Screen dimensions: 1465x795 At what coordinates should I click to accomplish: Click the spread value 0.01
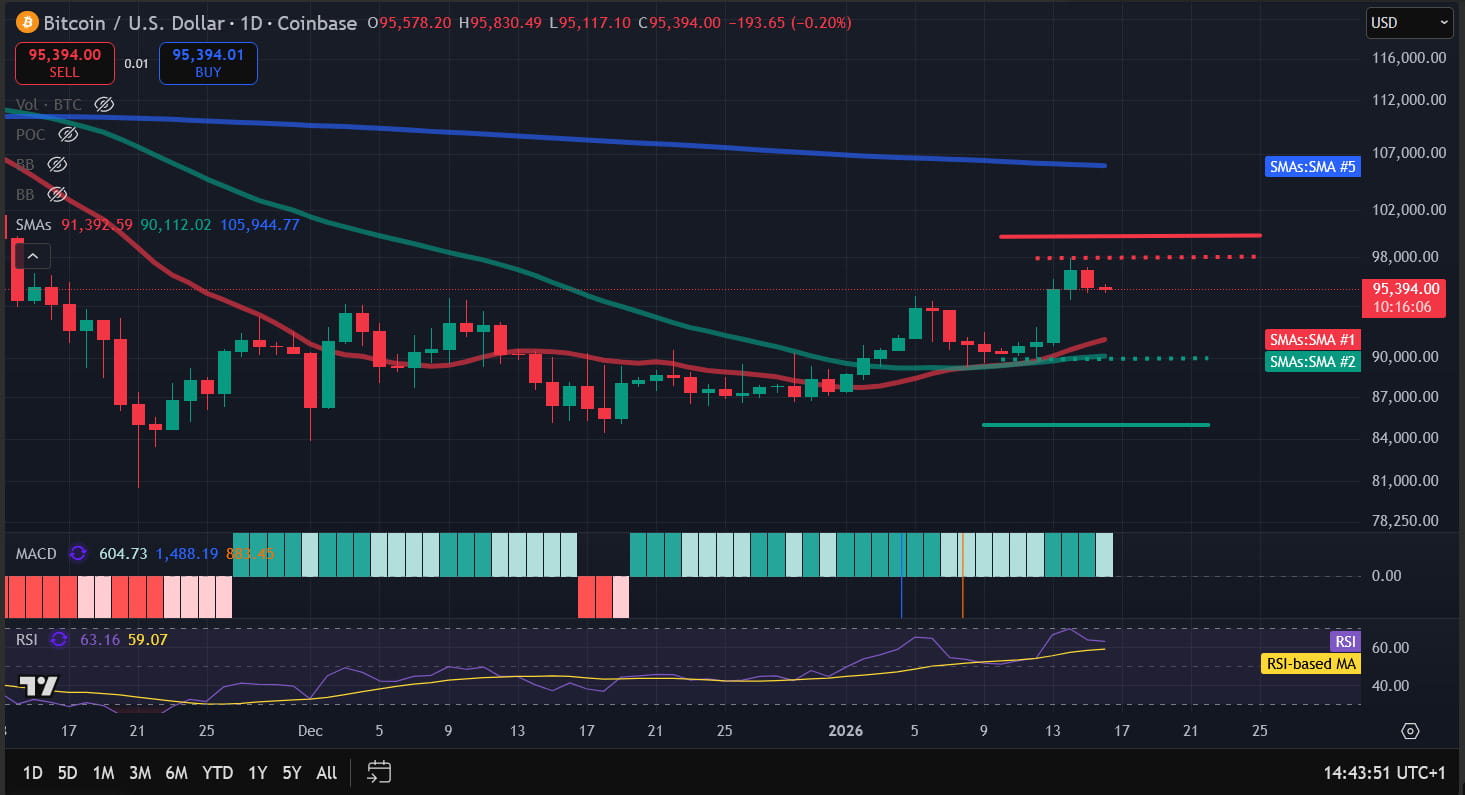(136, 64)
